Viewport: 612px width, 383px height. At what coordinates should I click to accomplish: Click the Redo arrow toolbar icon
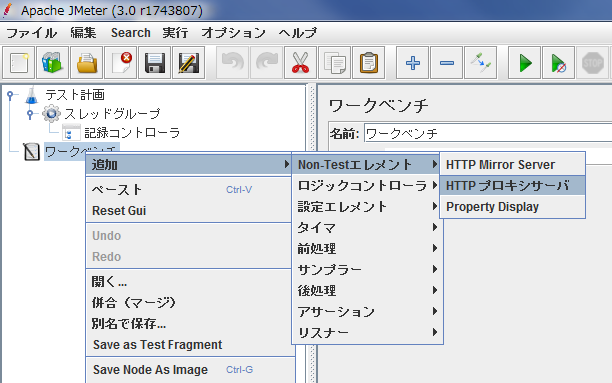click(267, 63)
